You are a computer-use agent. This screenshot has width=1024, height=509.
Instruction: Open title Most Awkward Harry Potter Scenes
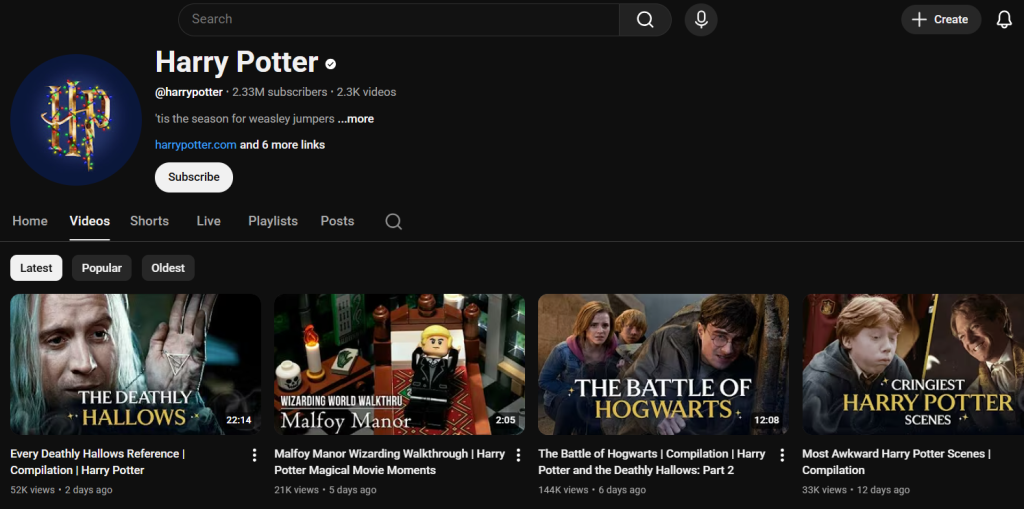point(897,462)
